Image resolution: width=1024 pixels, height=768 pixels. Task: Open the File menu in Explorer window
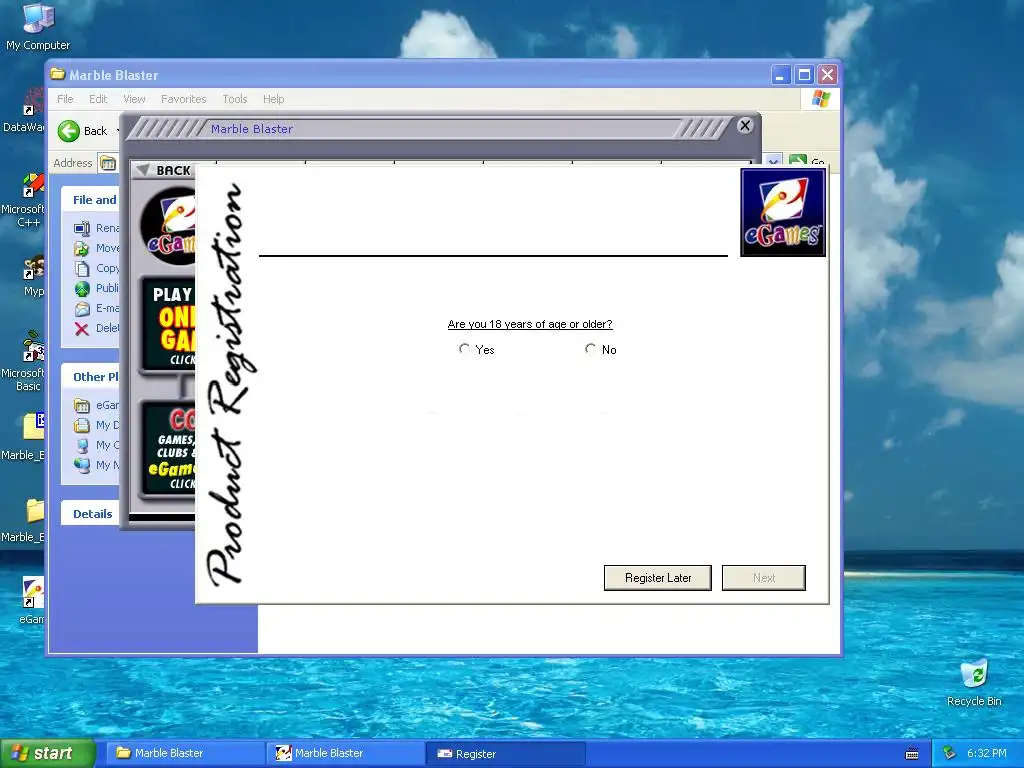65,99
